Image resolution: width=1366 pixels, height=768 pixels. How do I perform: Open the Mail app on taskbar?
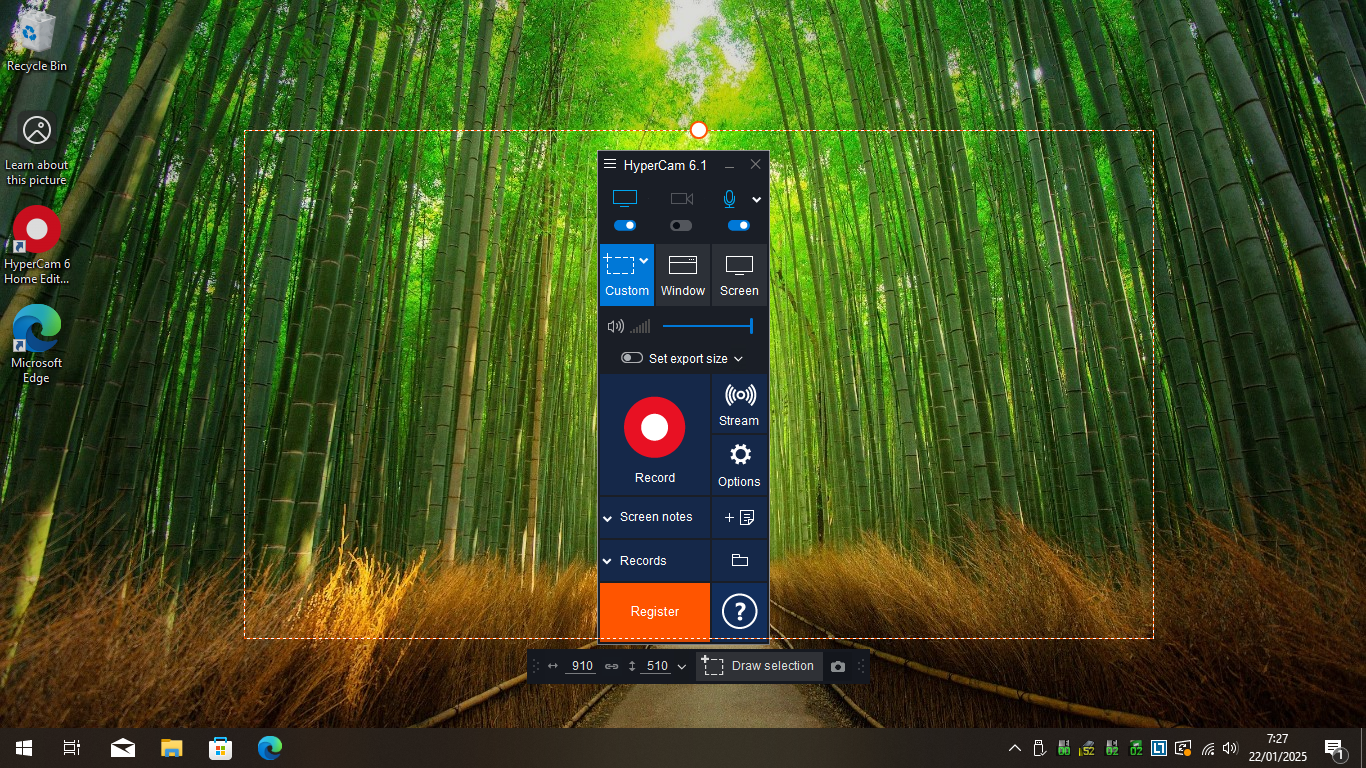(123, 748)
